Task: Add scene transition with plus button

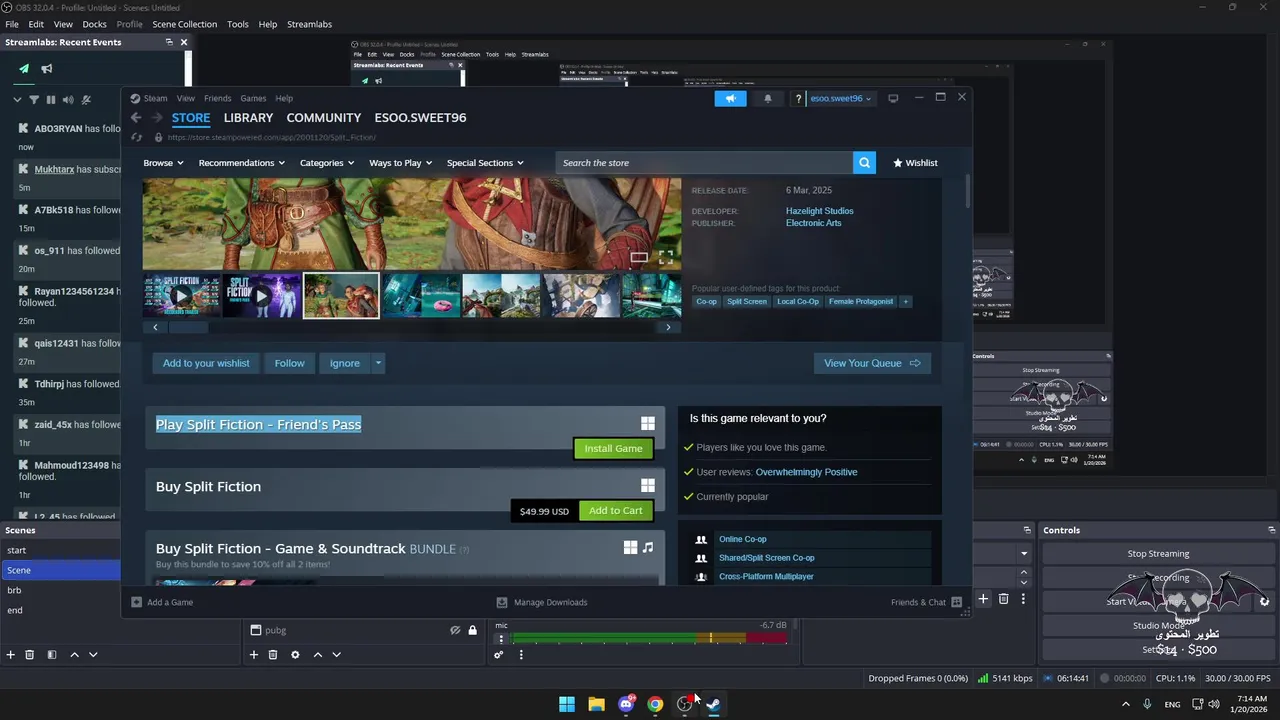Action: point(983,599)
